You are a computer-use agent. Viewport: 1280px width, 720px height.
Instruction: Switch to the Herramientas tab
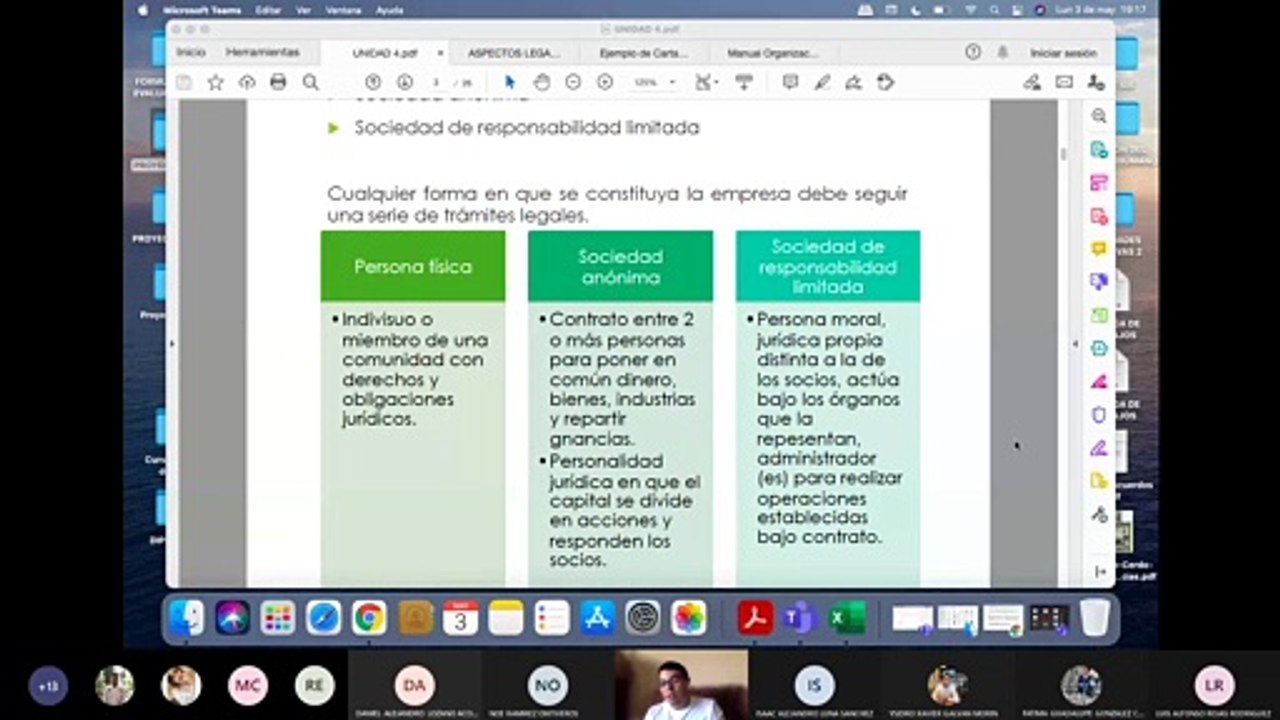(262, 52)
